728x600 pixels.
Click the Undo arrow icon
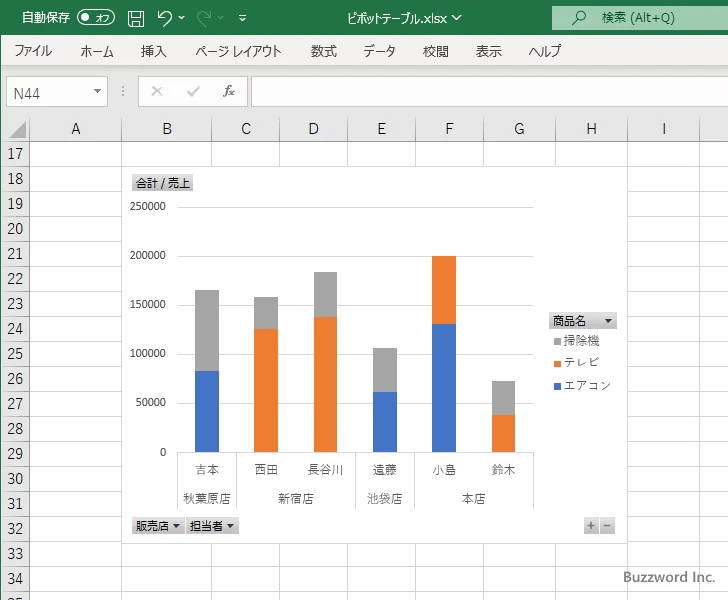tap(164, 18)
